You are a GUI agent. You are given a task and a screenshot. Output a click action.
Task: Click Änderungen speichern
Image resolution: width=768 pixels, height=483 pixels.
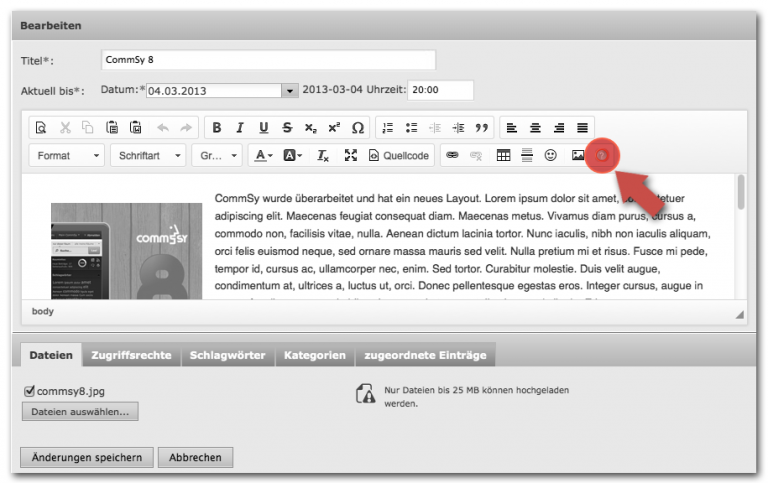(x=87, y=457)
